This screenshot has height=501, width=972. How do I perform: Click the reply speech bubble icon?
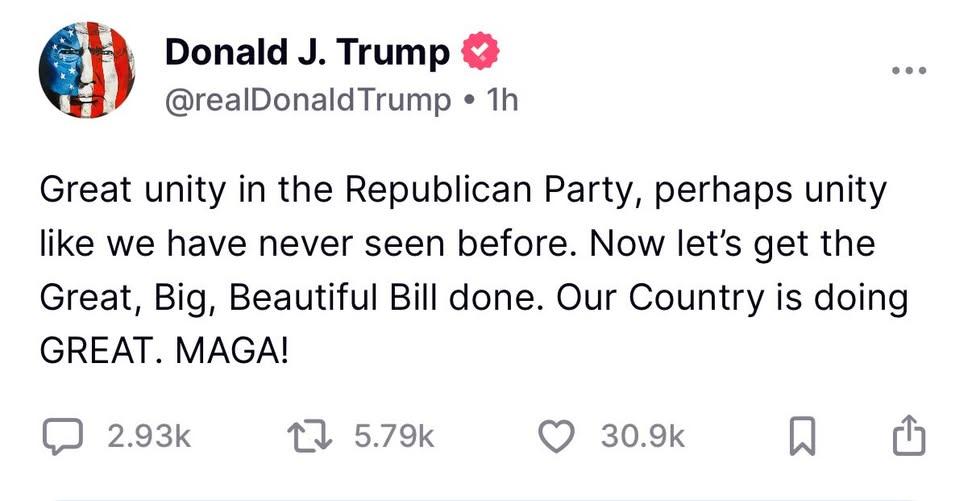click(64, 436)
